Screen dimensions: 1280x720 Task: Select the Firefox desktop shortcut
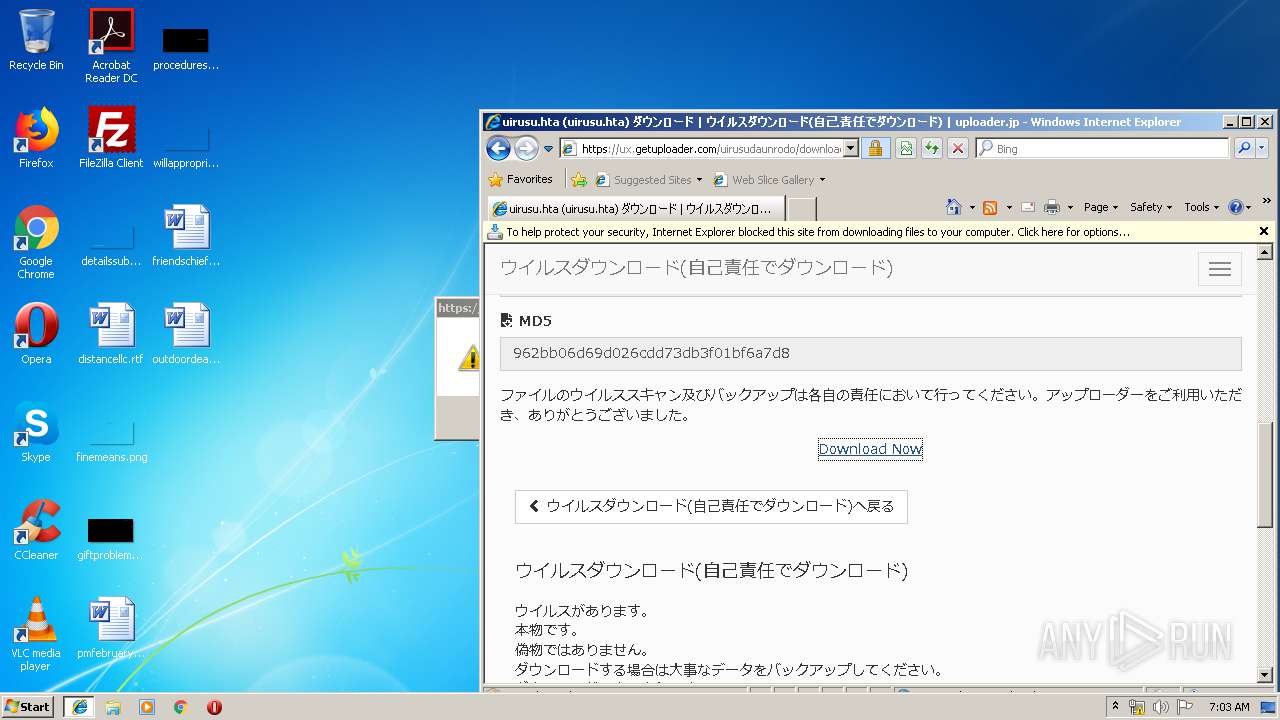point(36,138)
